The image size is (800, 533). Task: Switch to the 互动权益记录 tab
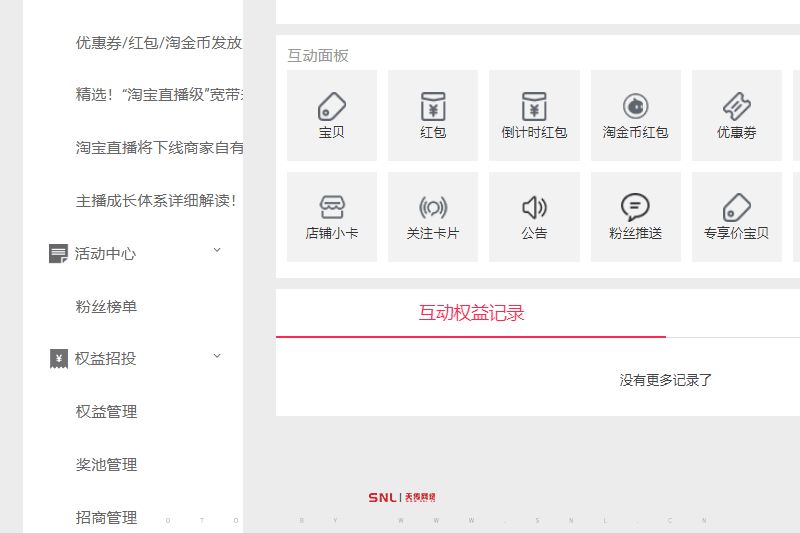tap(471, 313)
